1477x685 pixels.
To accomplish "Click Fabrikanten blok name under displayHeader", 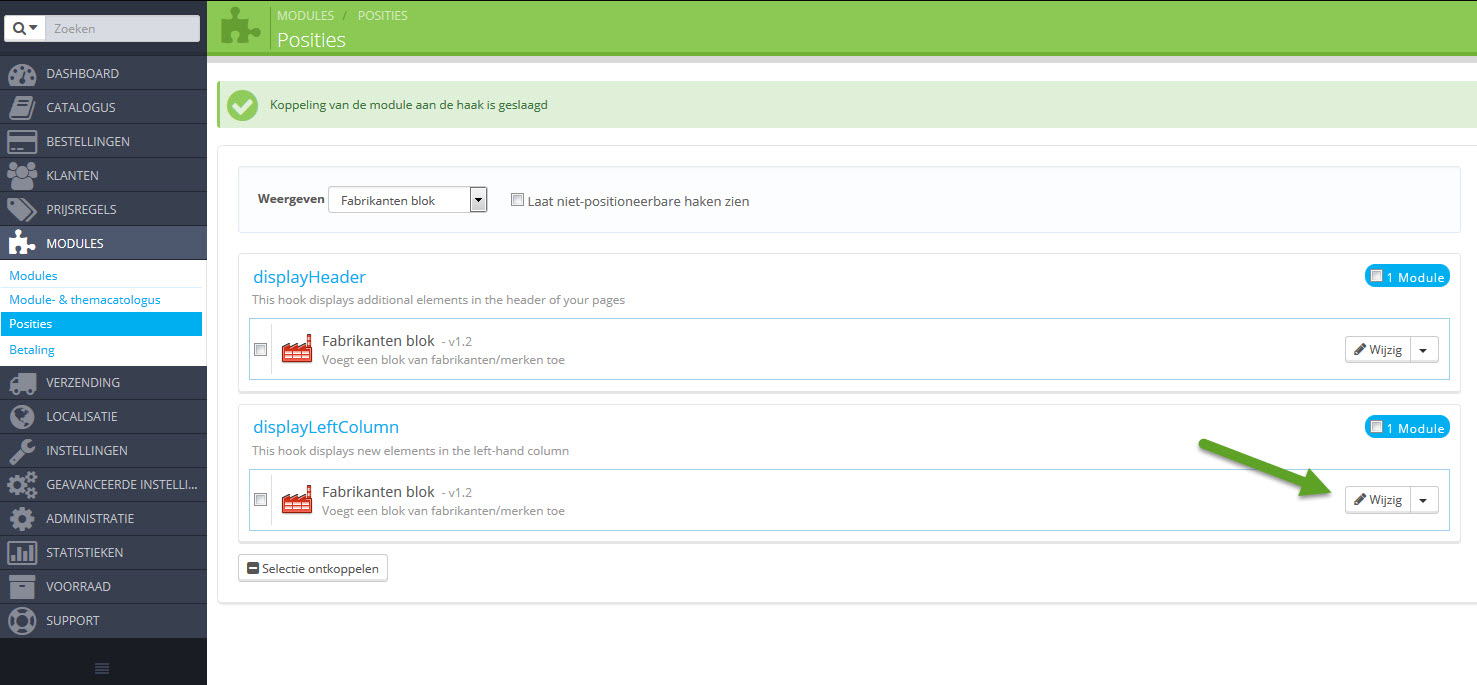I will pyautogui.click(x=378, y=341).
